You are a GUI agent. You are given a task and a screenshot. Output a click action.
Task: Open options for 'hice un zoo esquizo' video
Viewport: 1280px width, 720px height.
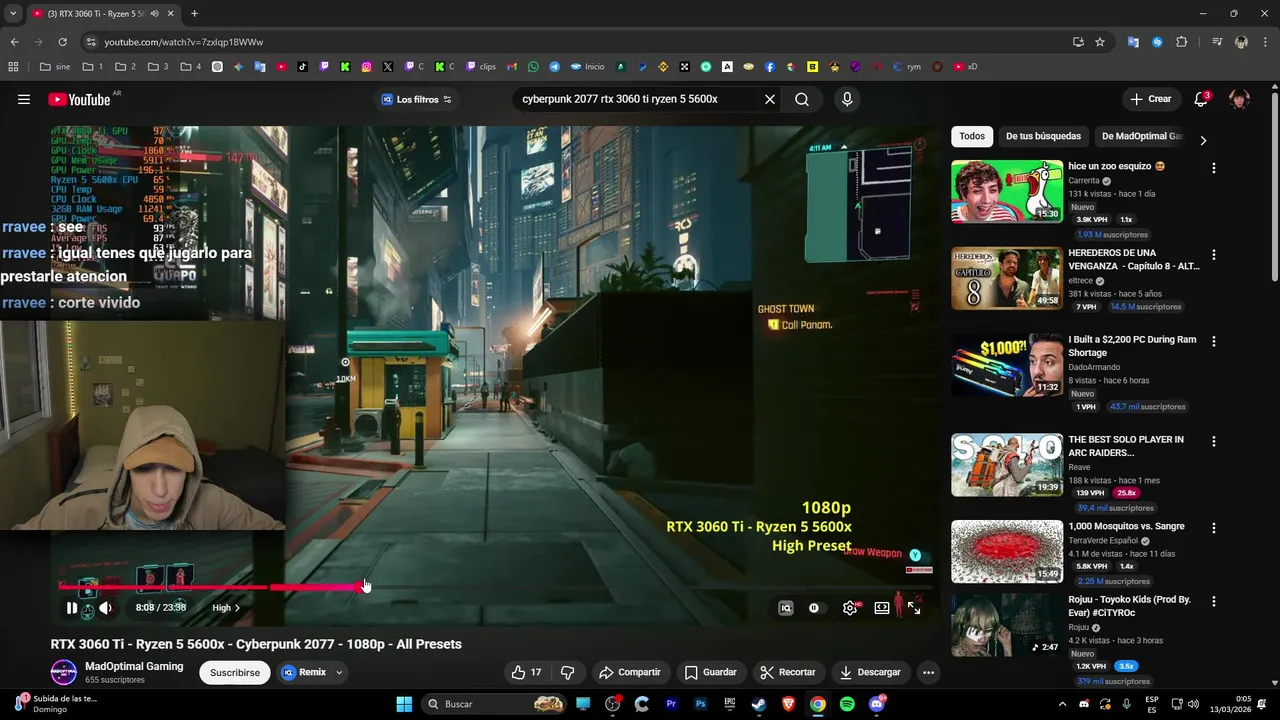click(x=1214, y=168)
